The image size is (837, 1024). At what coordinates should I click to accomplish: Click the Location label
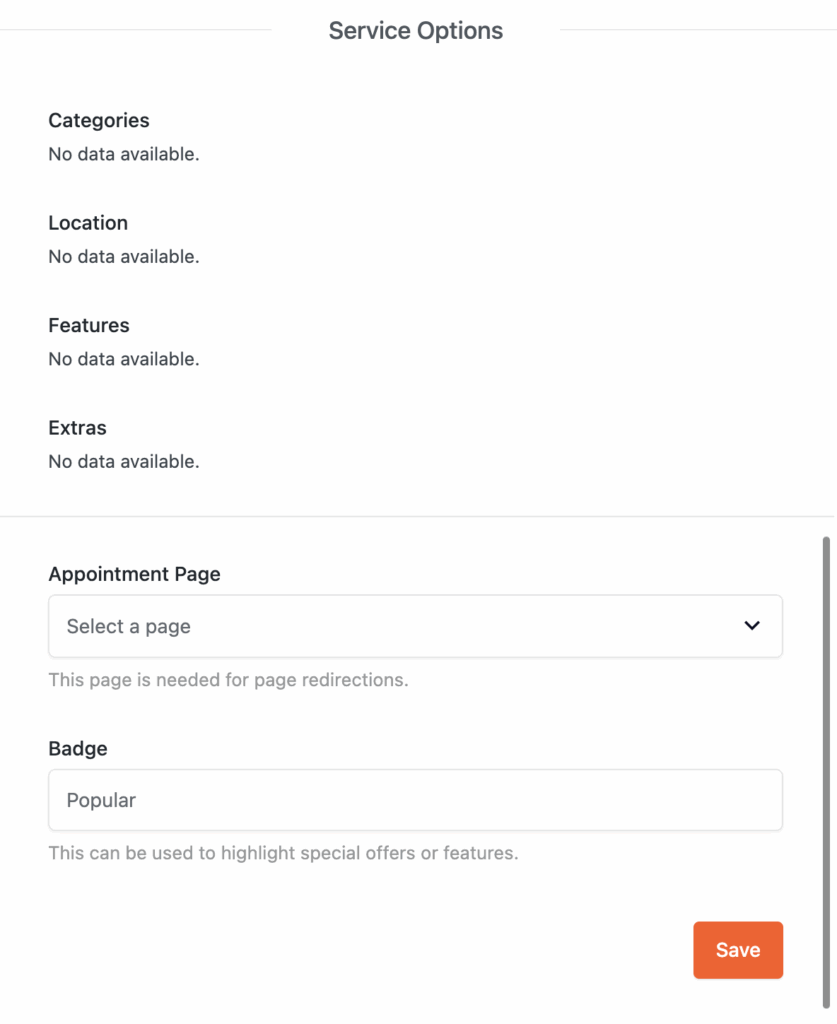[x=88, y=223]
